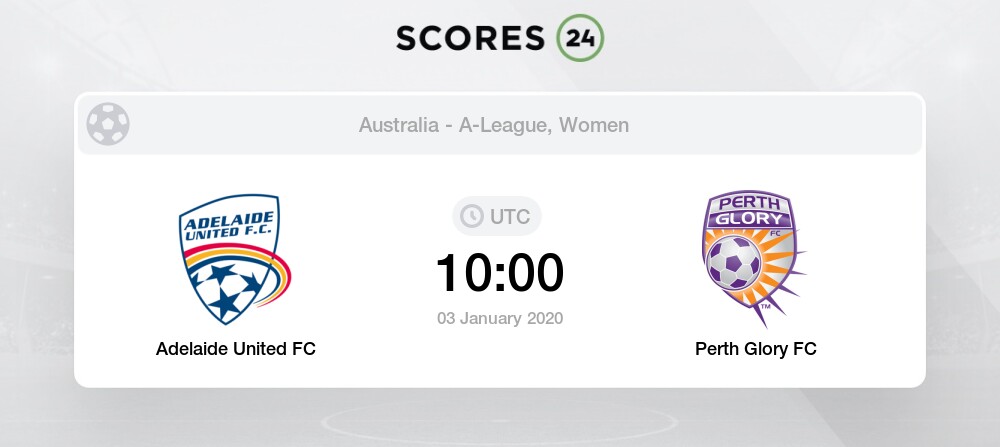1000x447 pixels.
Task: Click the rounded UTC timezone pill background
Action: pyautogui.click(x=497, y=216)
